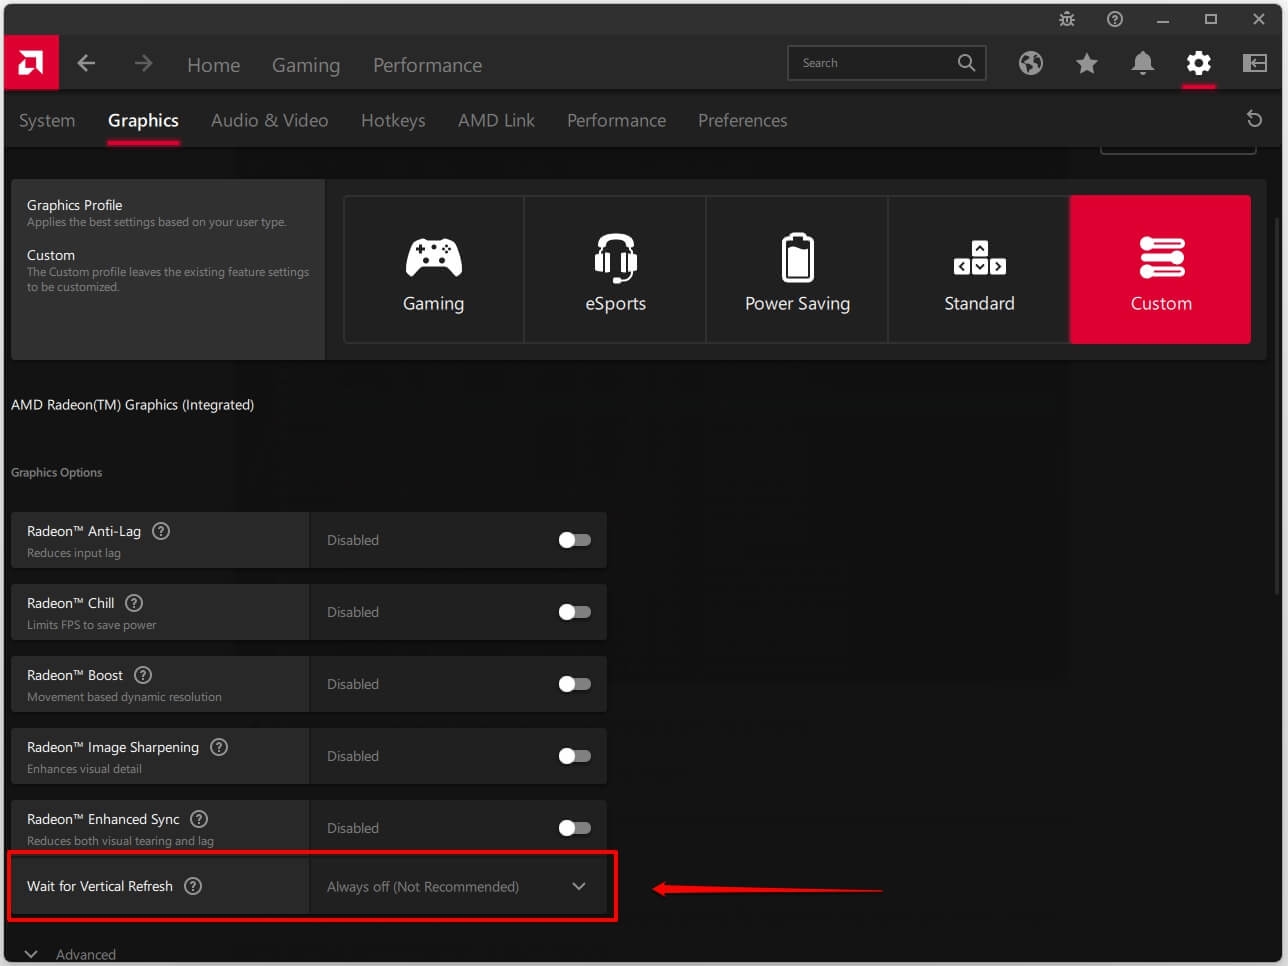This screenshot has width=1288, height=966.
Task: Select the Gaming graphics profile
Action: click(433, 270)
